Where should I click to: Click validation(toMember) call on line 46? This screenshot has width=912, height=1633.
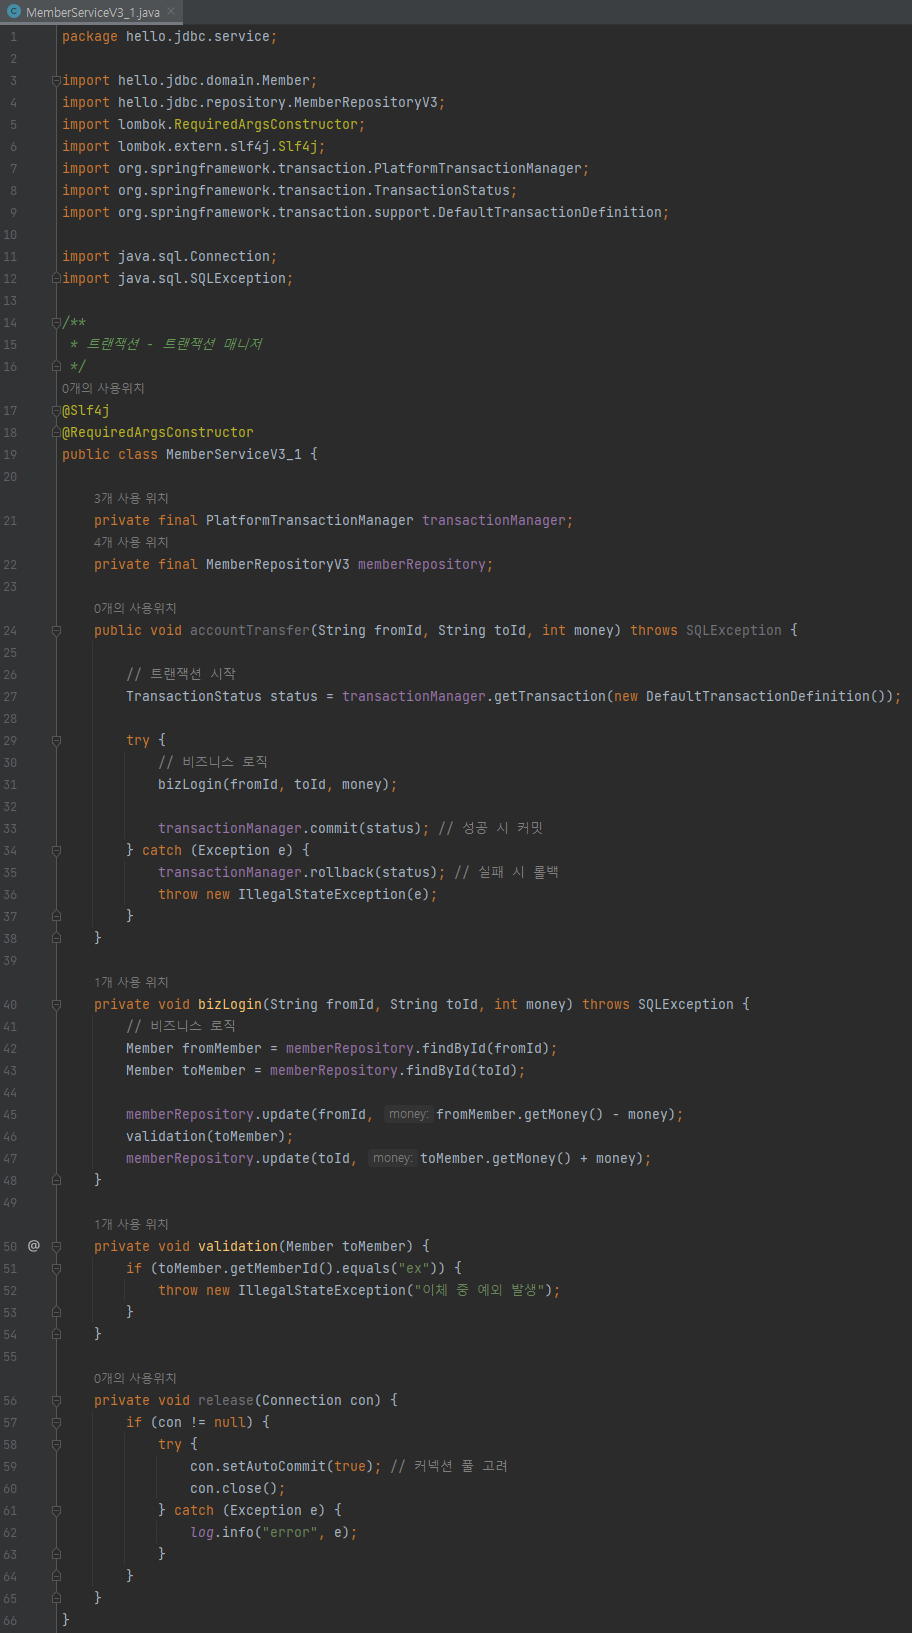pyautogui.click(x=206, y=1136)
